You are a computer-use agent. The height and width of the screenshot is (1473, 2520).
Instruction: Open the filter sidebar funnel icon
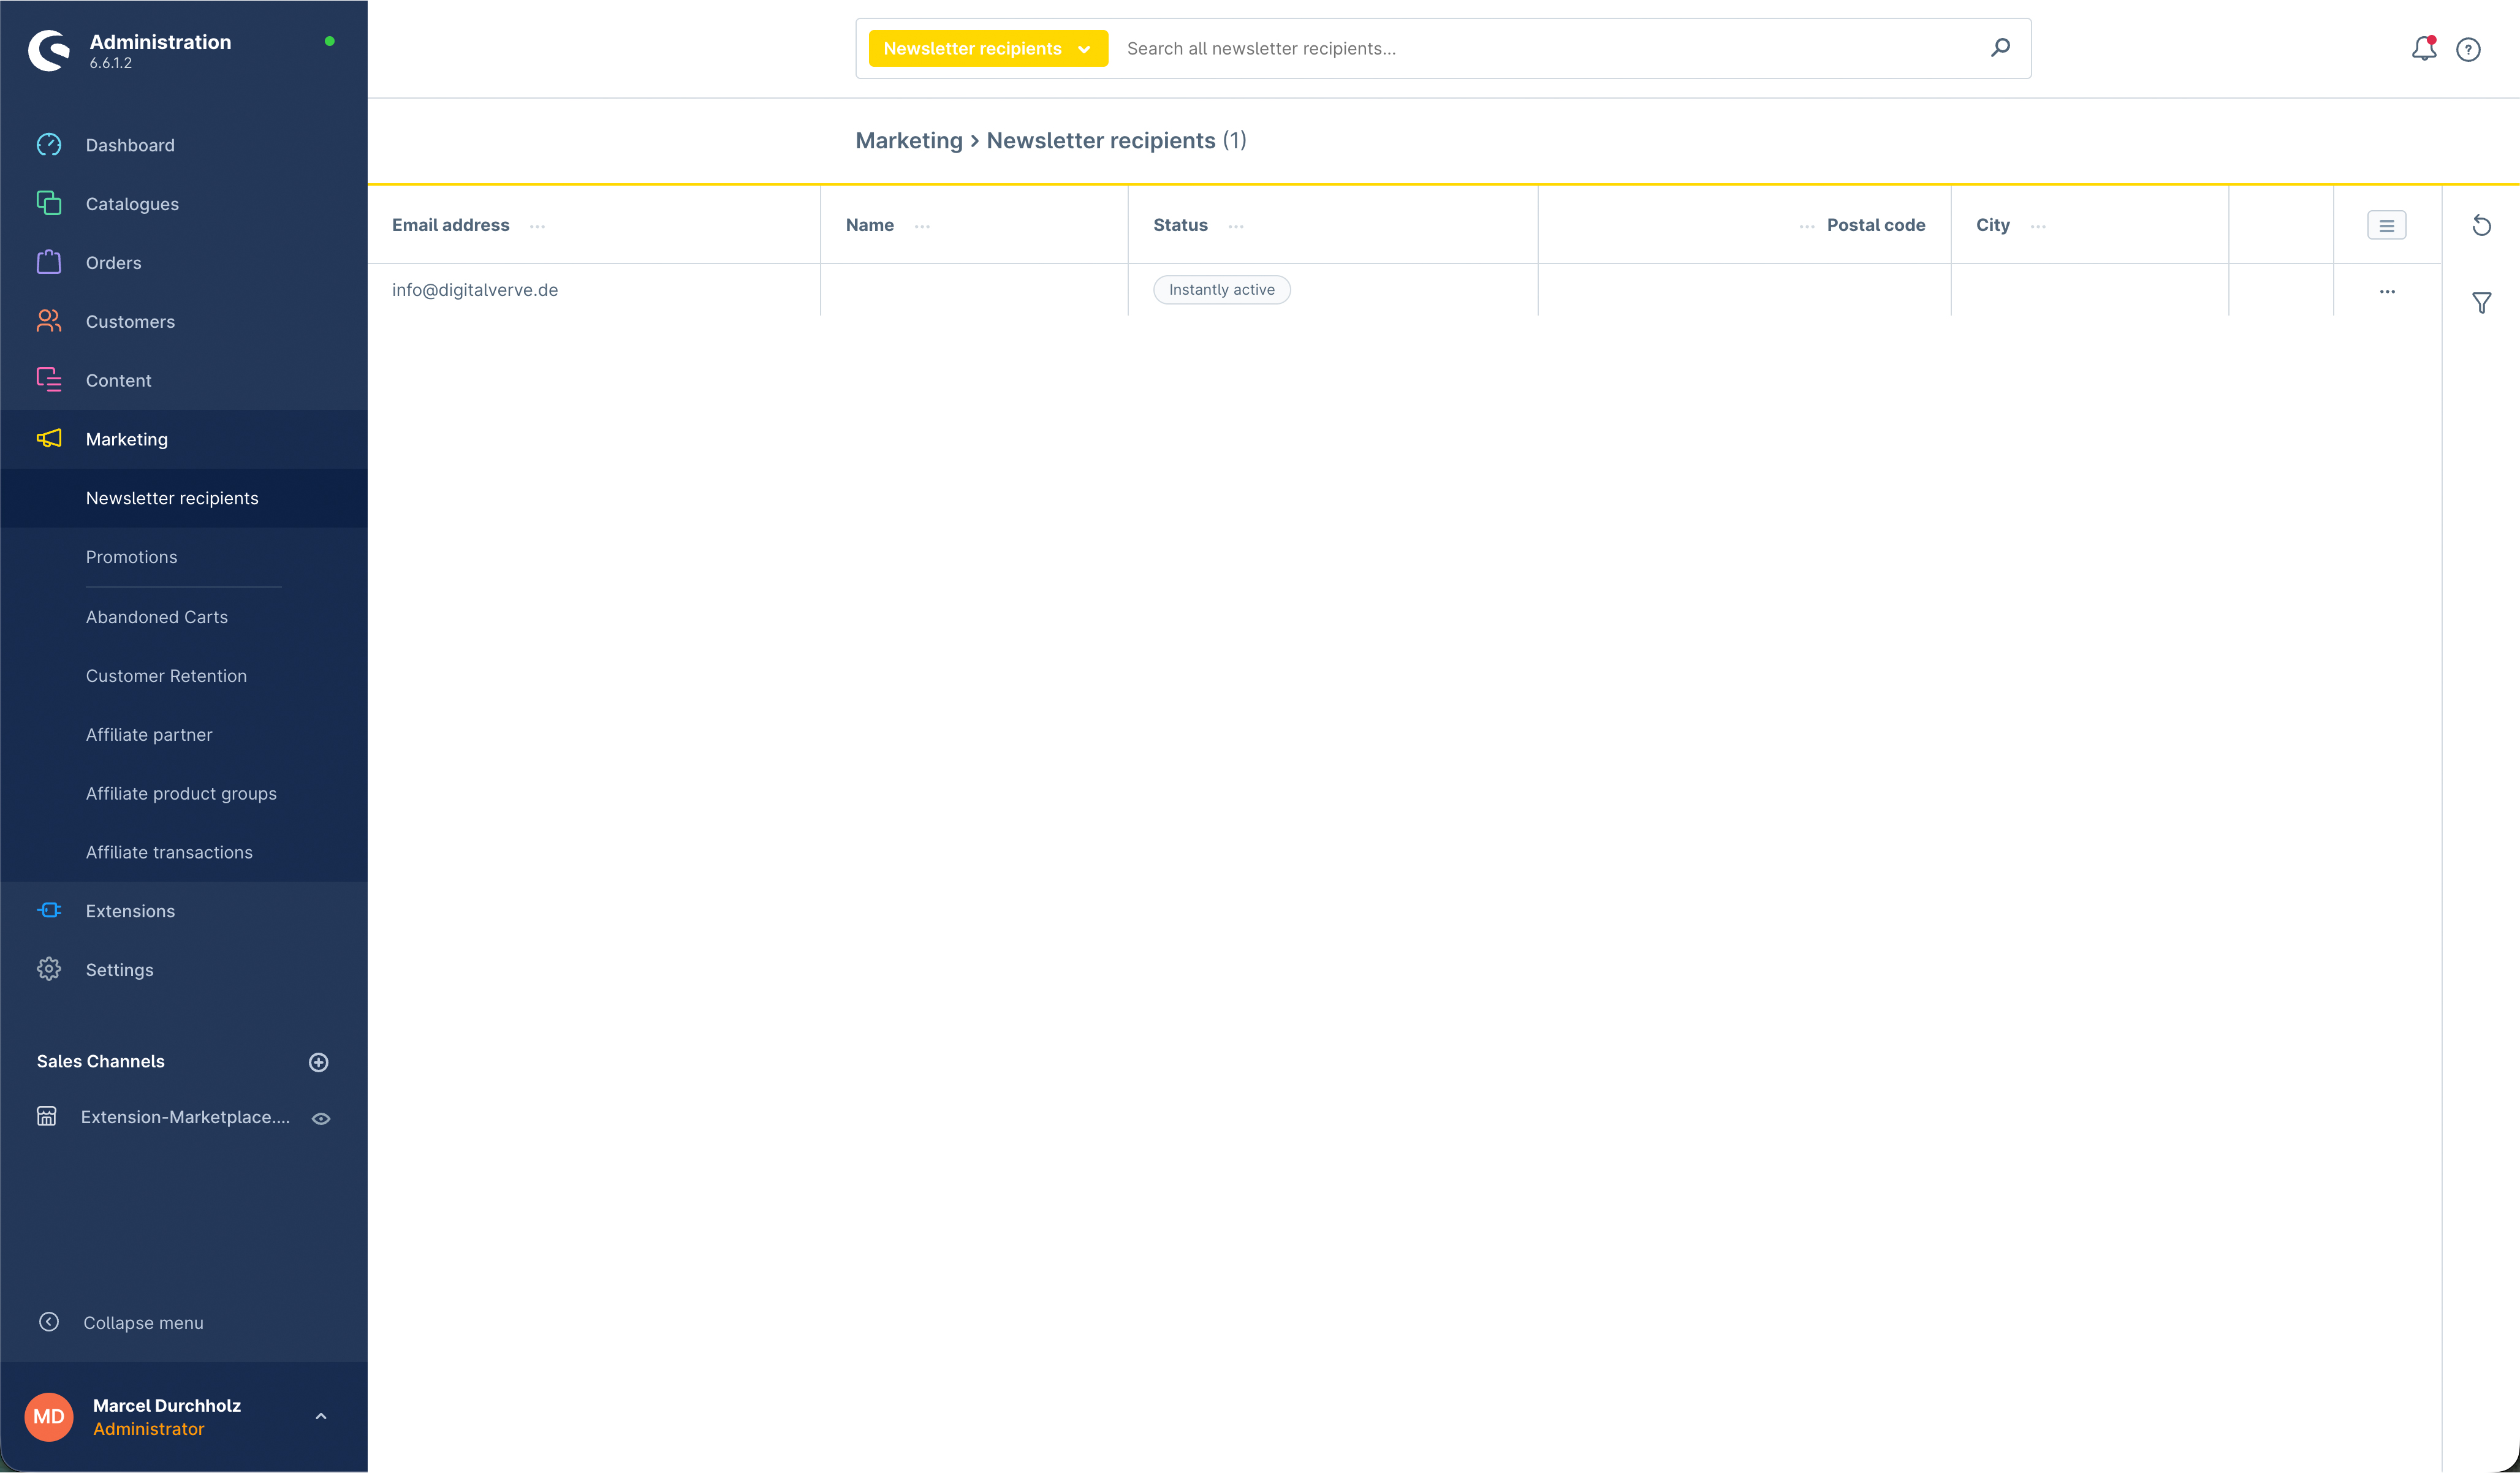pos(2481,302)
